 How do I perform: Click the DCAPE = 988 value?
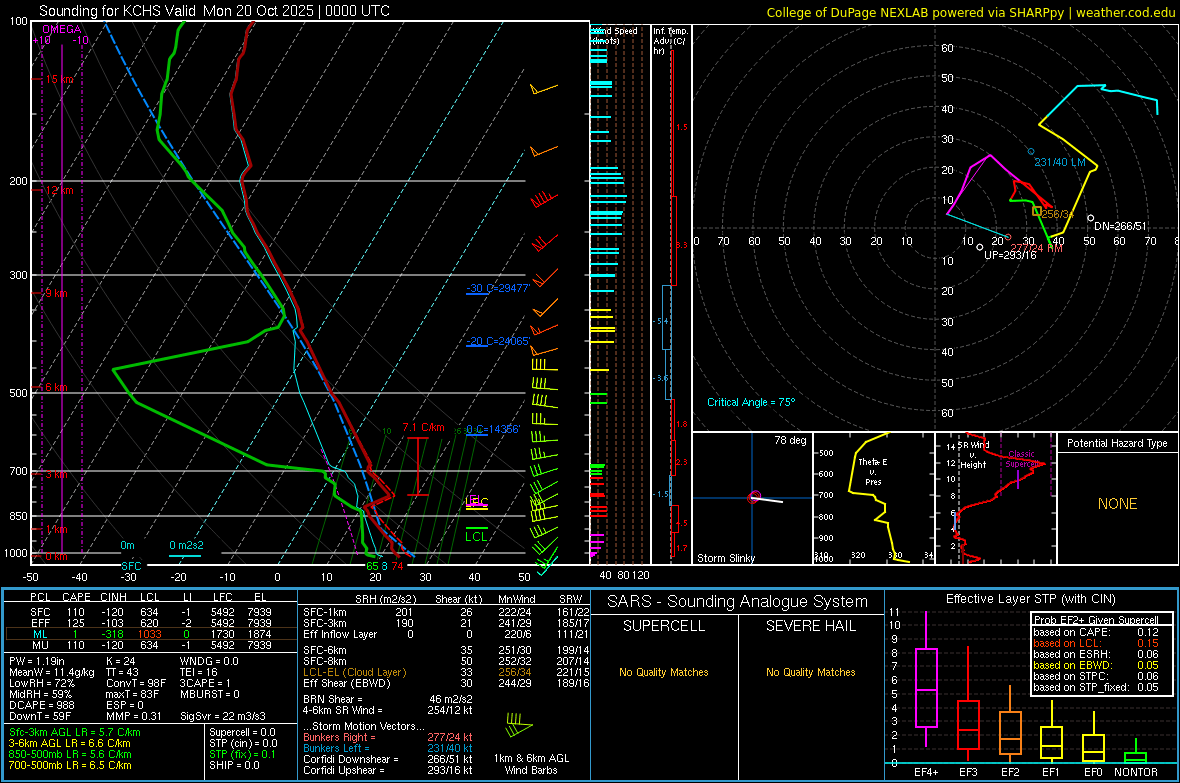pos(41,705)
